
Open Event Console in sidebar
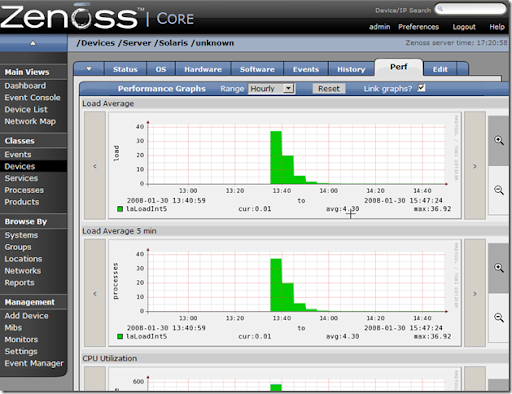(x=32, y=98)
